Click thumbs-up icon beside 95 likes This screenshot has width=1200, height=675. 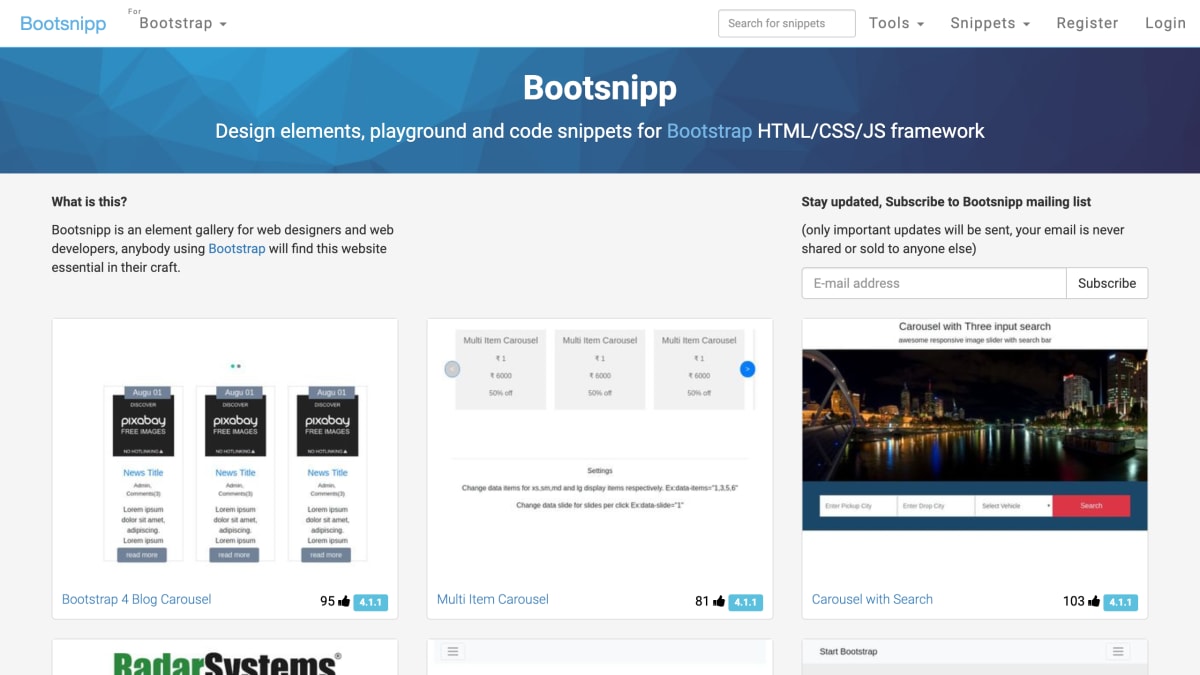344,601
